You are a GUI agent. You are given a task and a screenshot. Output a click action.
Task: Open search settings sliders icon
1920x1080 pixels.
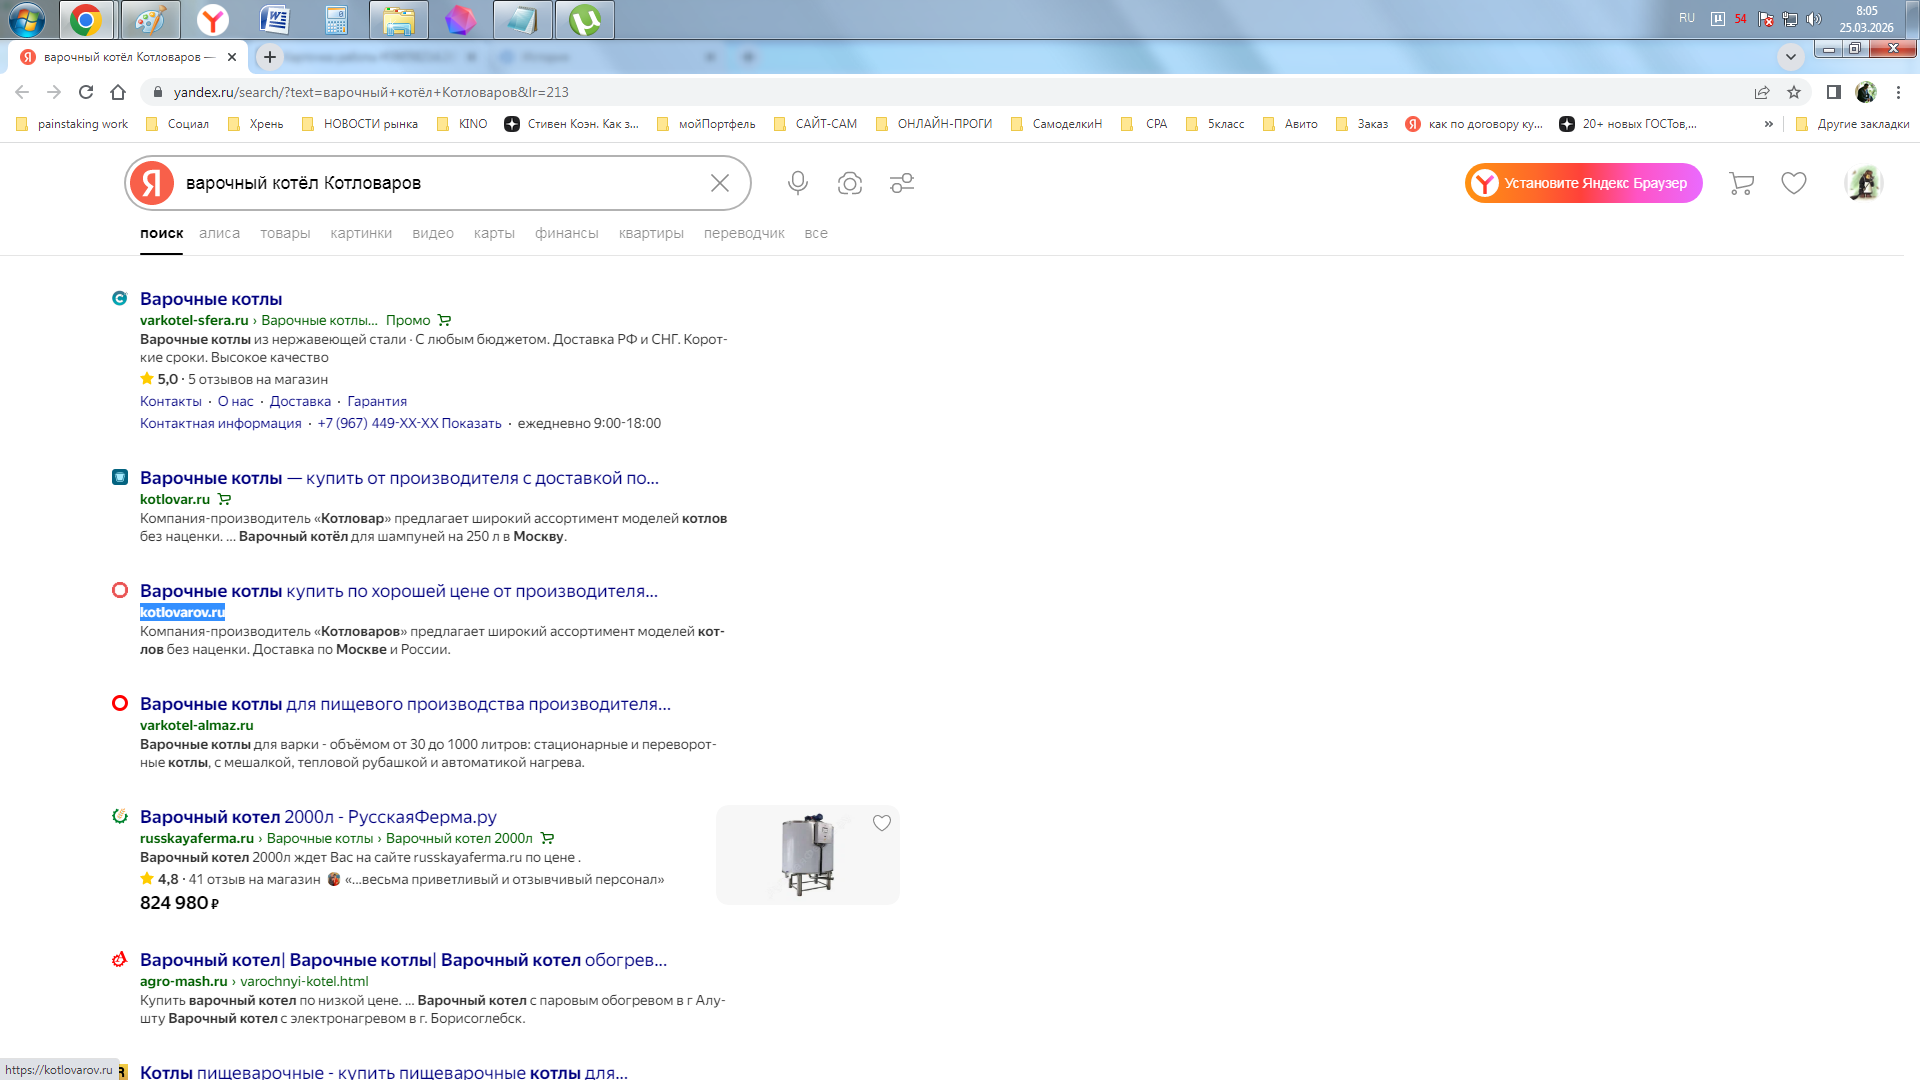902,183
